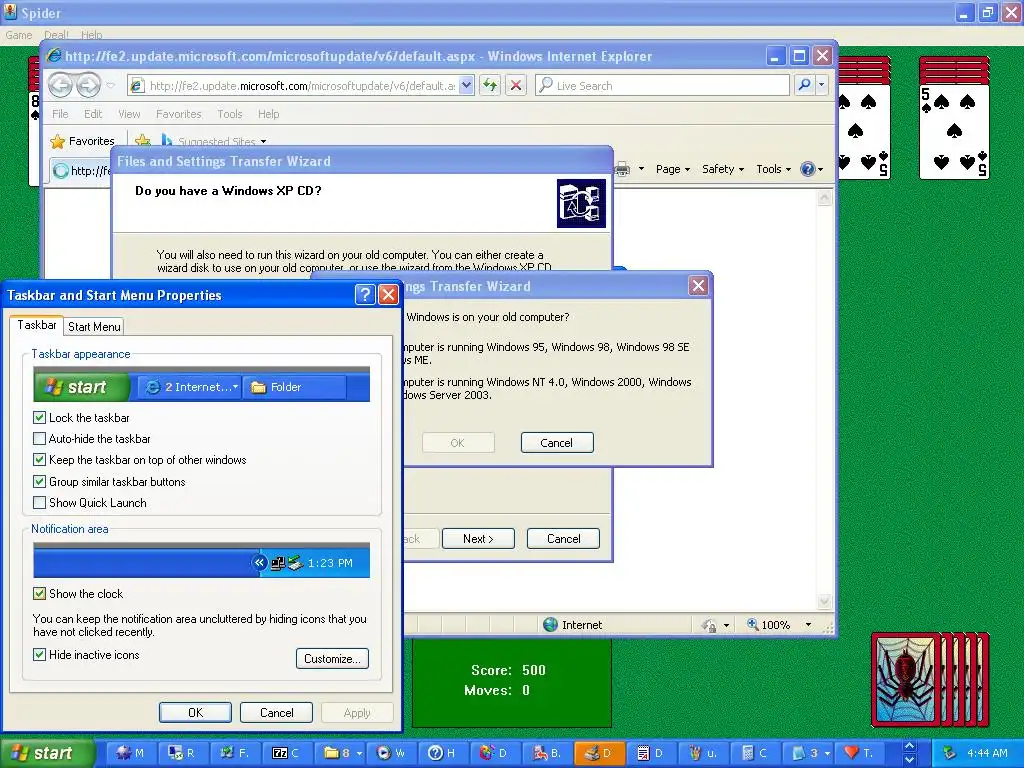Open the taskbar item labeled M
Screen dimensions: 1024x768
click(130, 753)
